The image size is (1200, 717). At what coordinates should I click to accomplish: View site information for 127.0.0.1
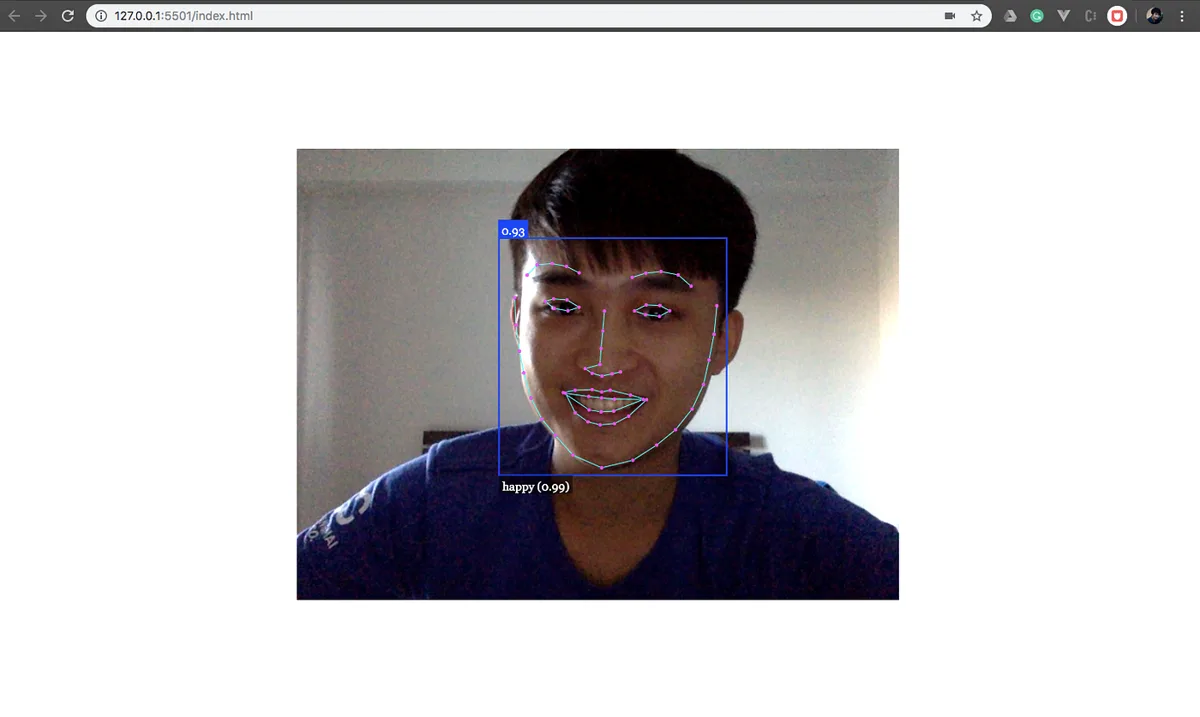coord(102,16)
